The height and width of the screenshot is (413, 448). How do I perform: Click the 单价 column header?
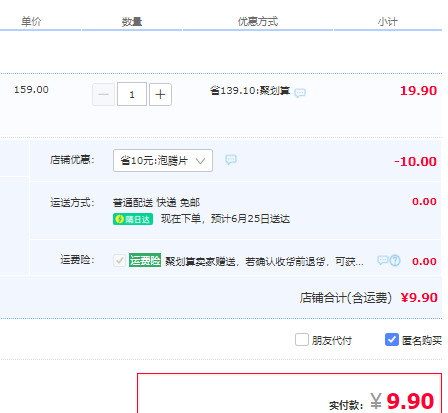pos(31,22)
